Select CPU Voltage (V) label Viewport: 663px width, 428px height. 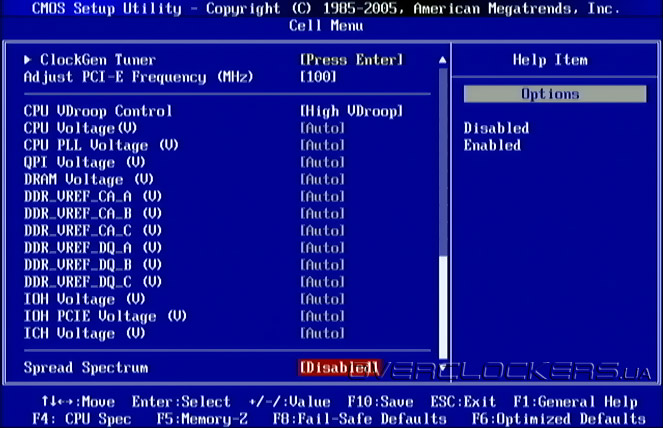click(80, 128)
